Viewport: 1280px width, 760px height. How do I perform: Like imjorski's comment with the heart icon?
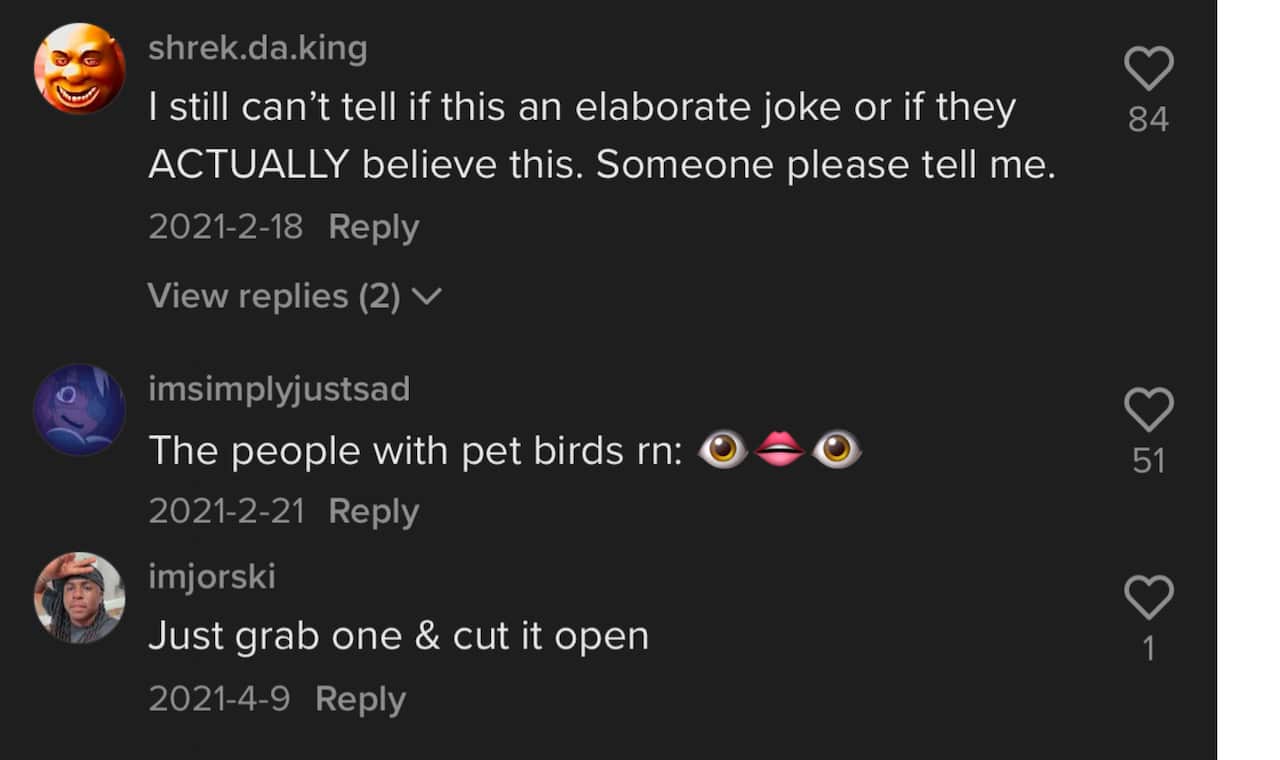[1148, 597]
